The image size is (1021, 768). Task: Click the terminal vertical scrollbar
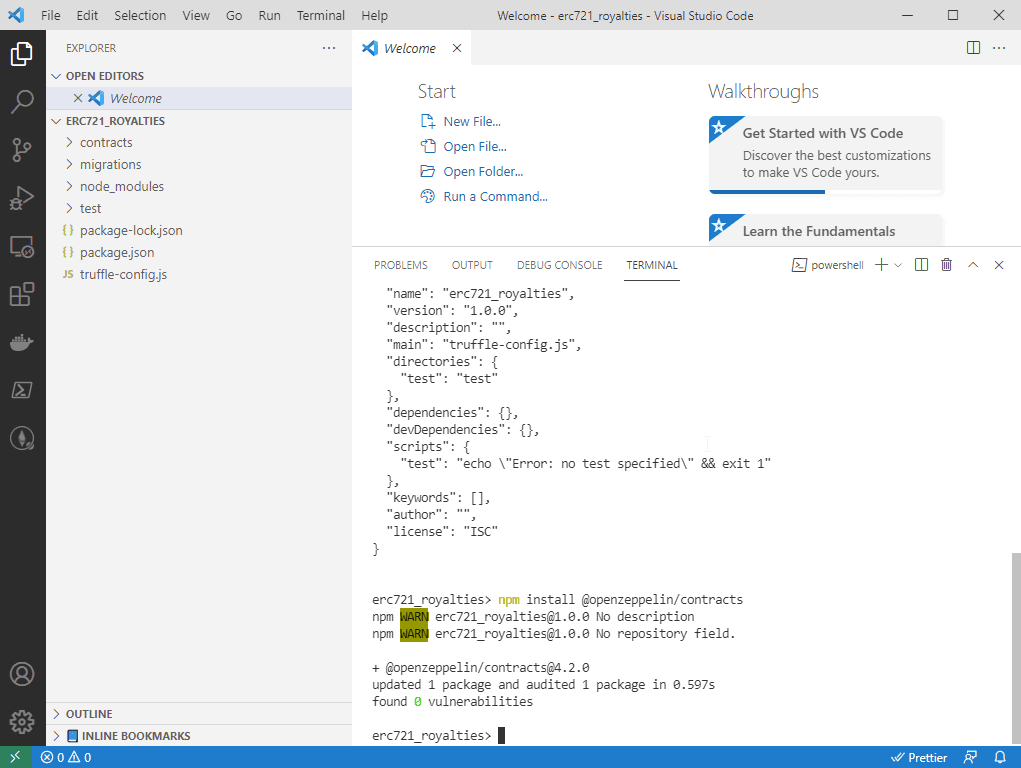1016,646
